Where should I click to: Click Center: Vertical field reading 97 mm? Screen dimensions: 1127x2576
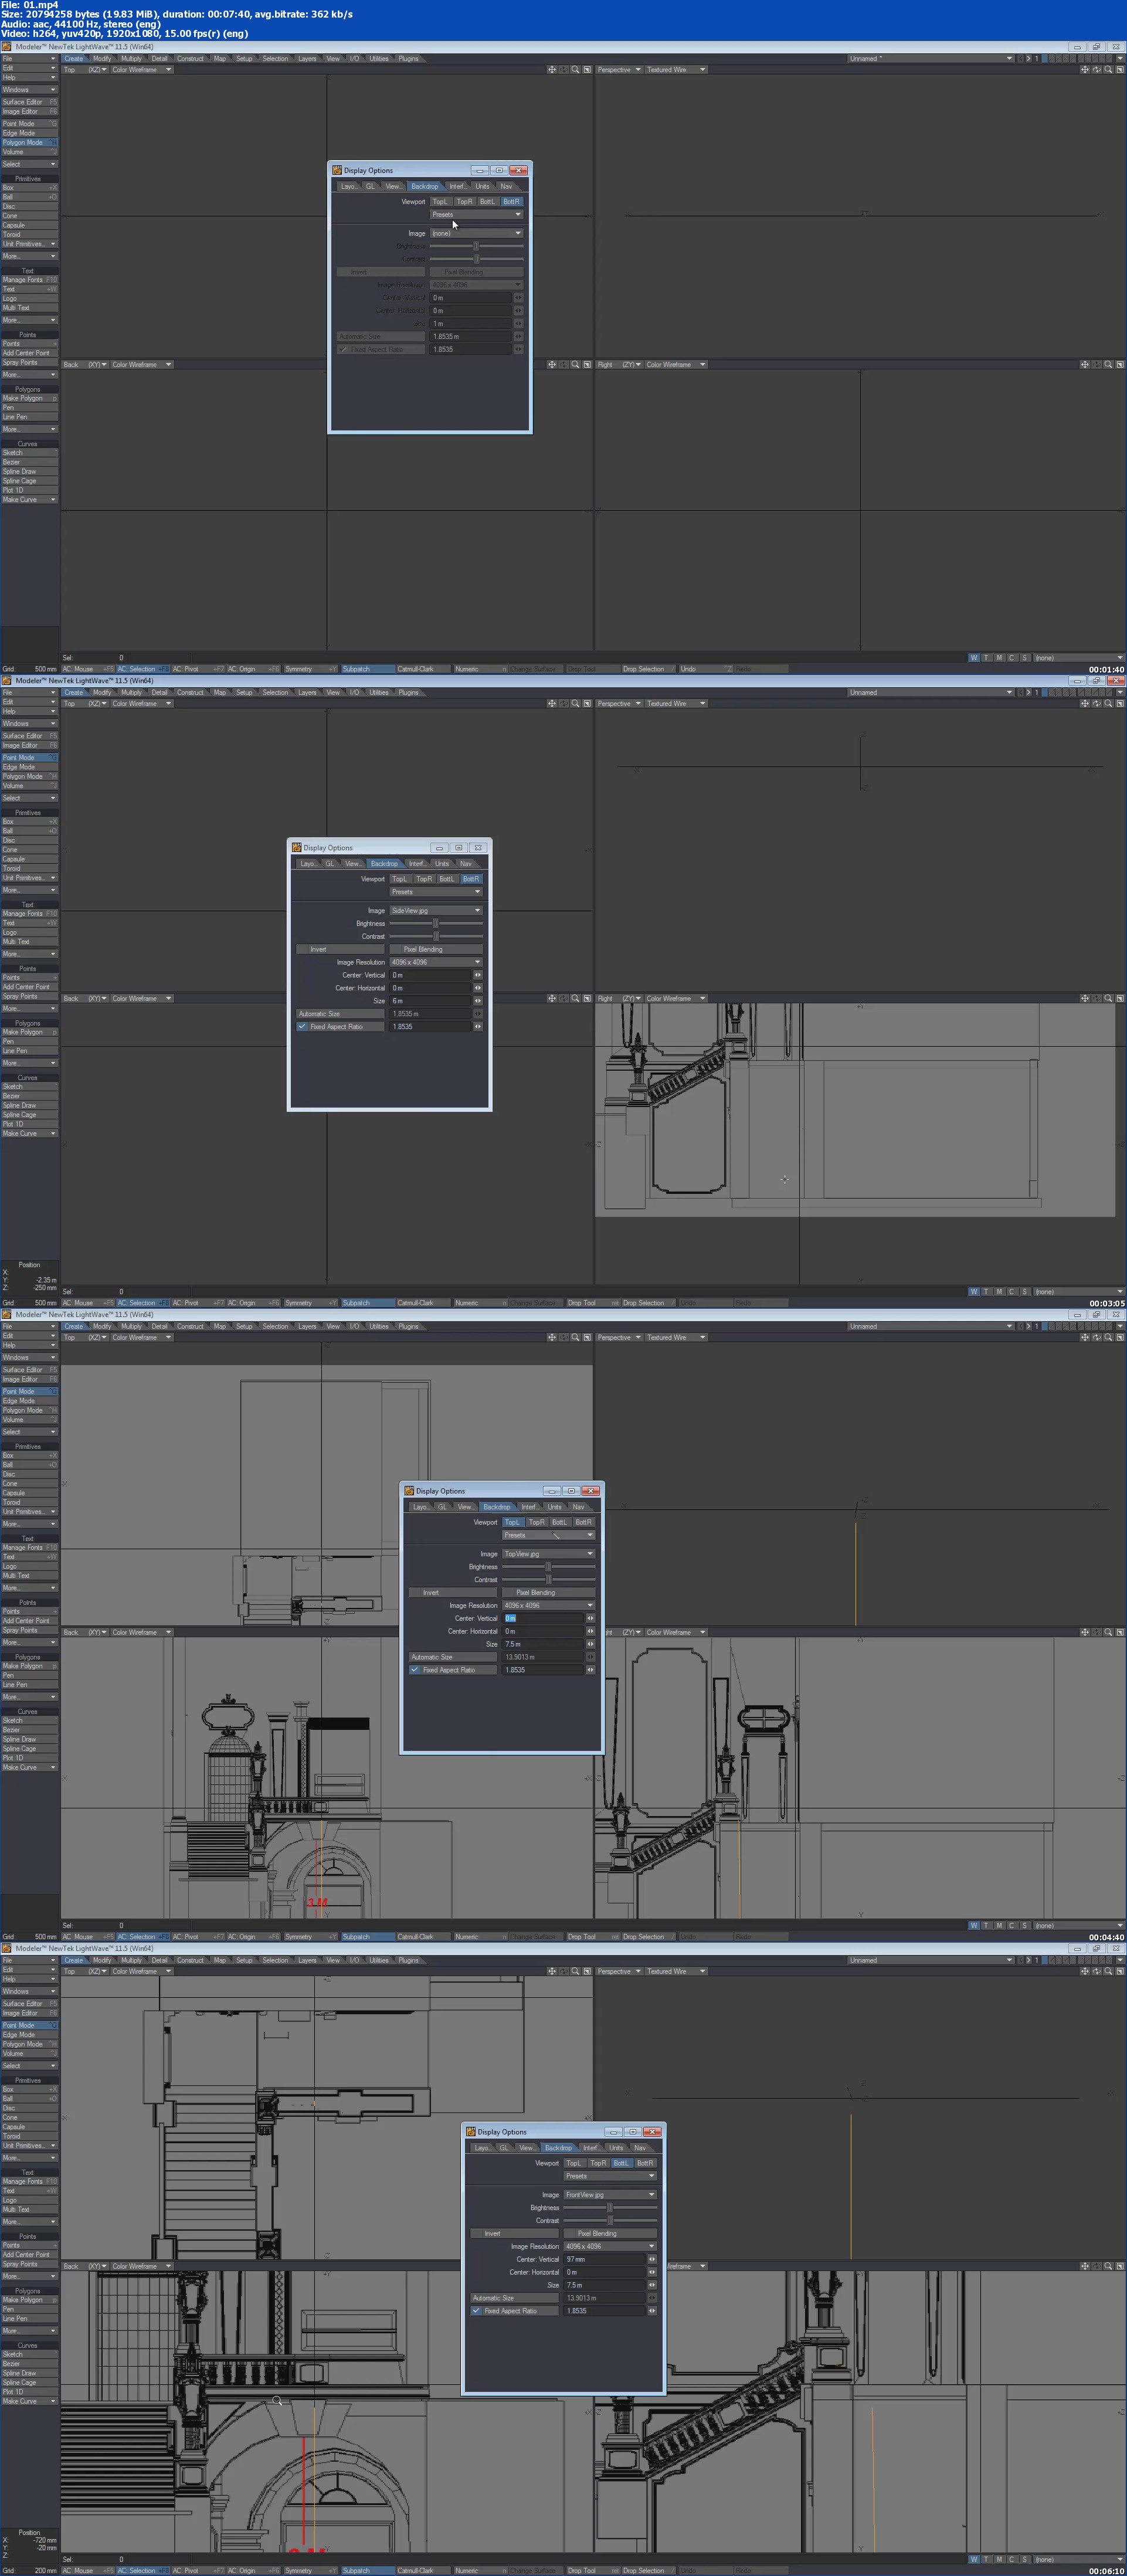coord(605,2259)
